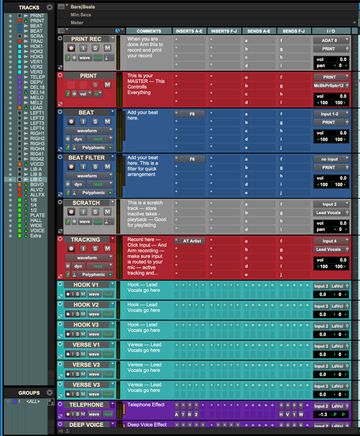Click the I/O column header
360x436 pixels.
[x=331, y=31]
